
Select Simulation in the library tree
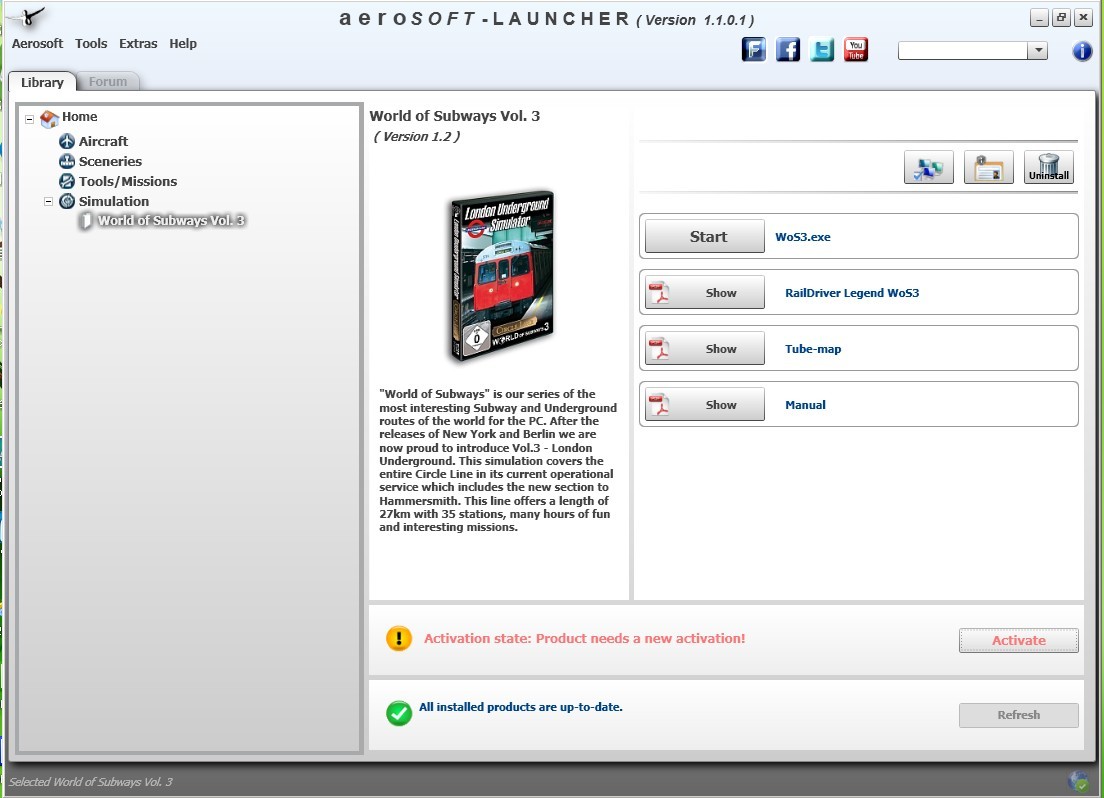114,201
